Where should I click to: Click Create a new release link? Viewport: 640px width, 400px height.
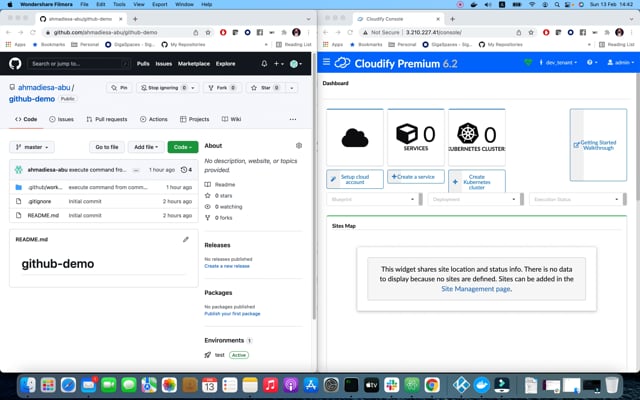(x=227, y=266)
